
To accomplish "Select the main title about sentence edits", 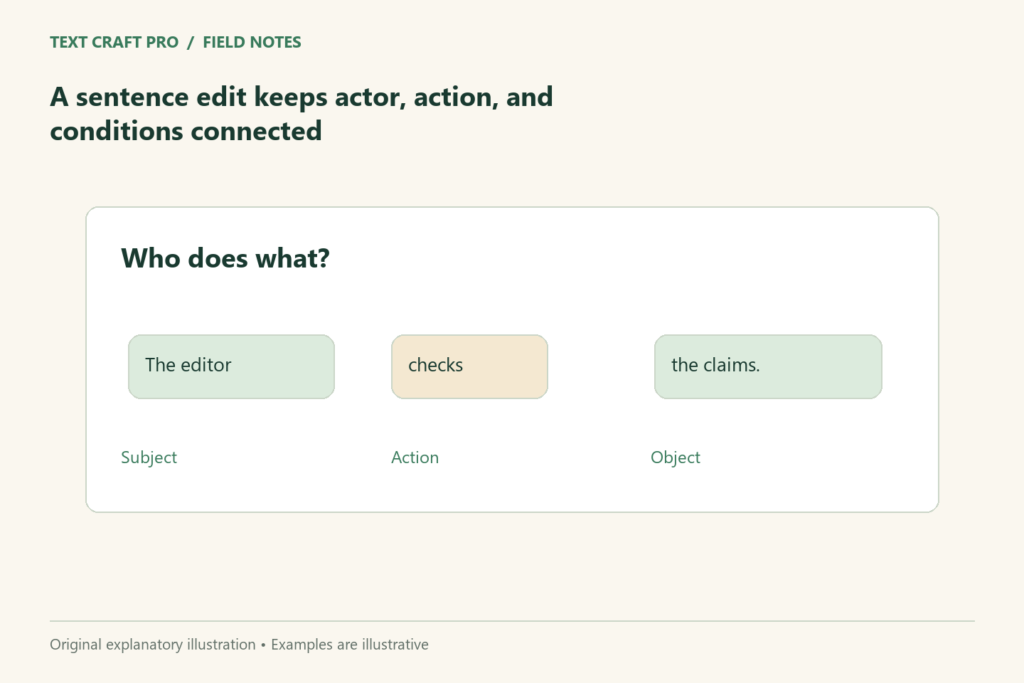I will coord(301,114).
